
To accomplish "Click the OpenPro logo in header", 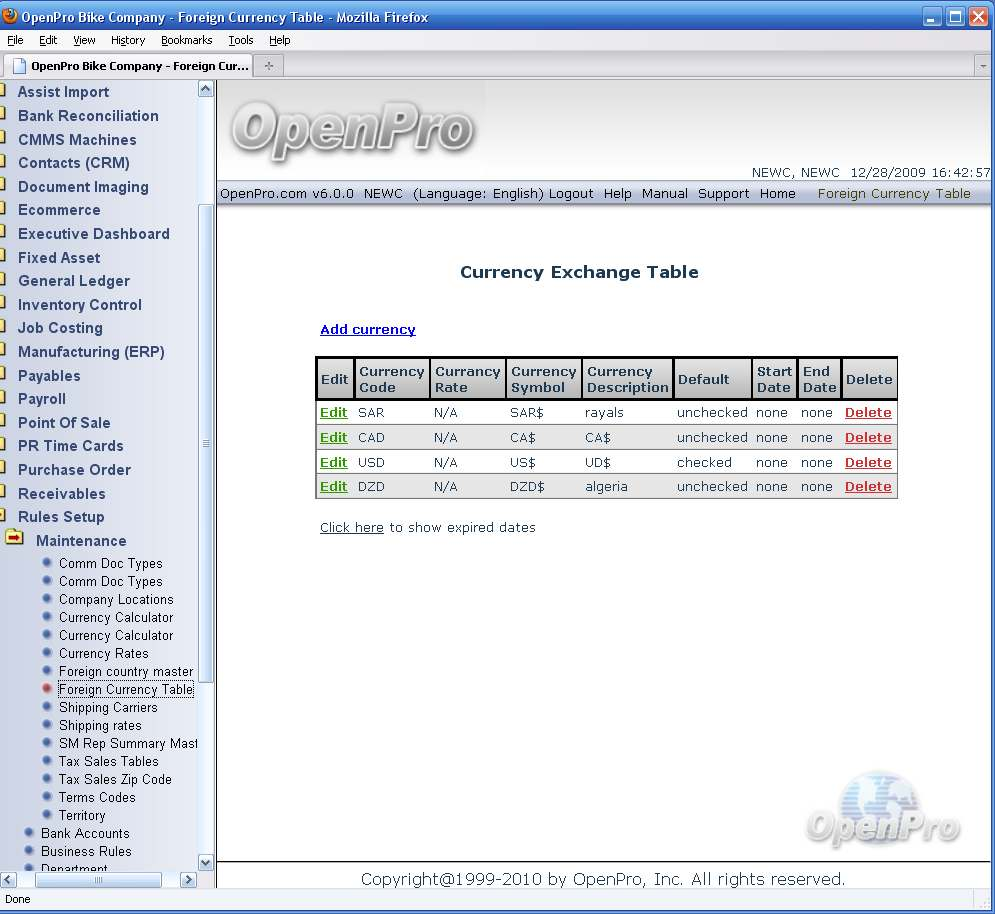I will (x=352, y=130).
